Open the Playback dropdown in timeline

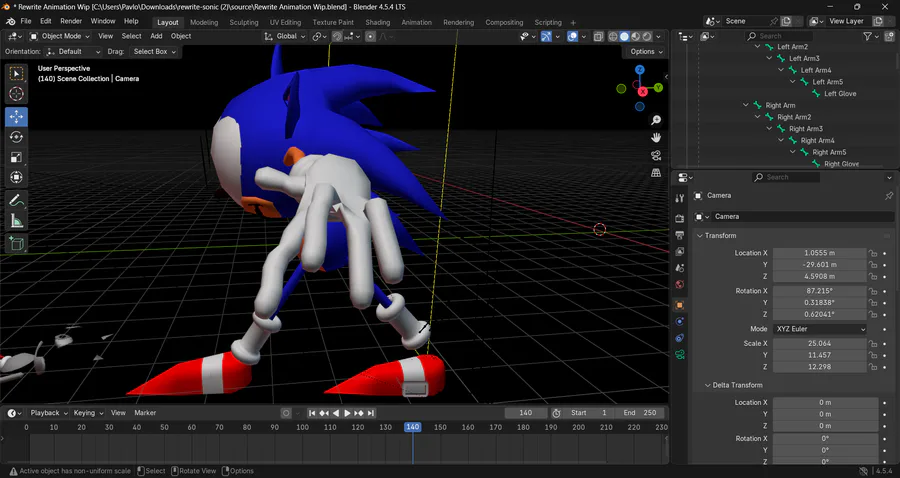tap(49, 413)
